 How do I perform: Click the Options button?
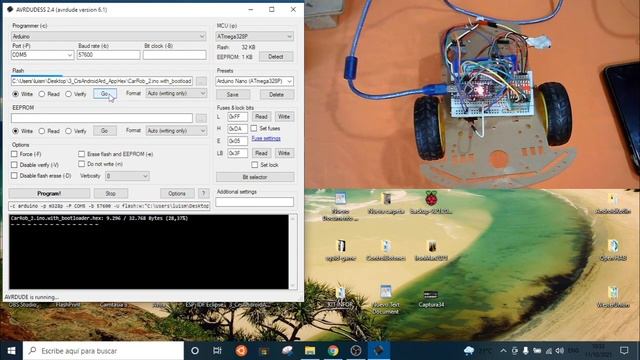coord(177,193)
